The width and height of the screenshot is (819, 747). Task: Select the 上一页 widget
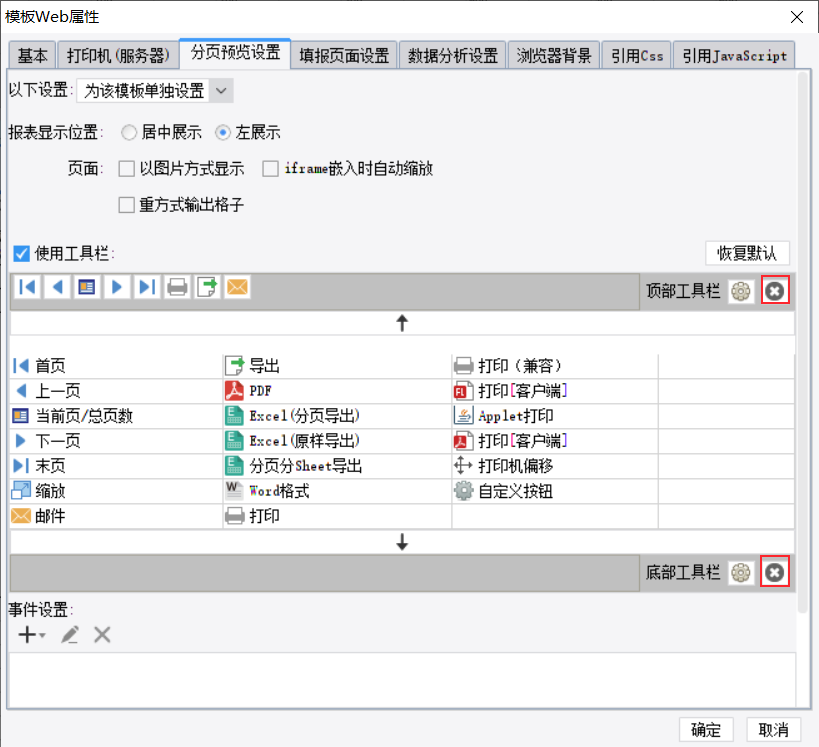116,391
